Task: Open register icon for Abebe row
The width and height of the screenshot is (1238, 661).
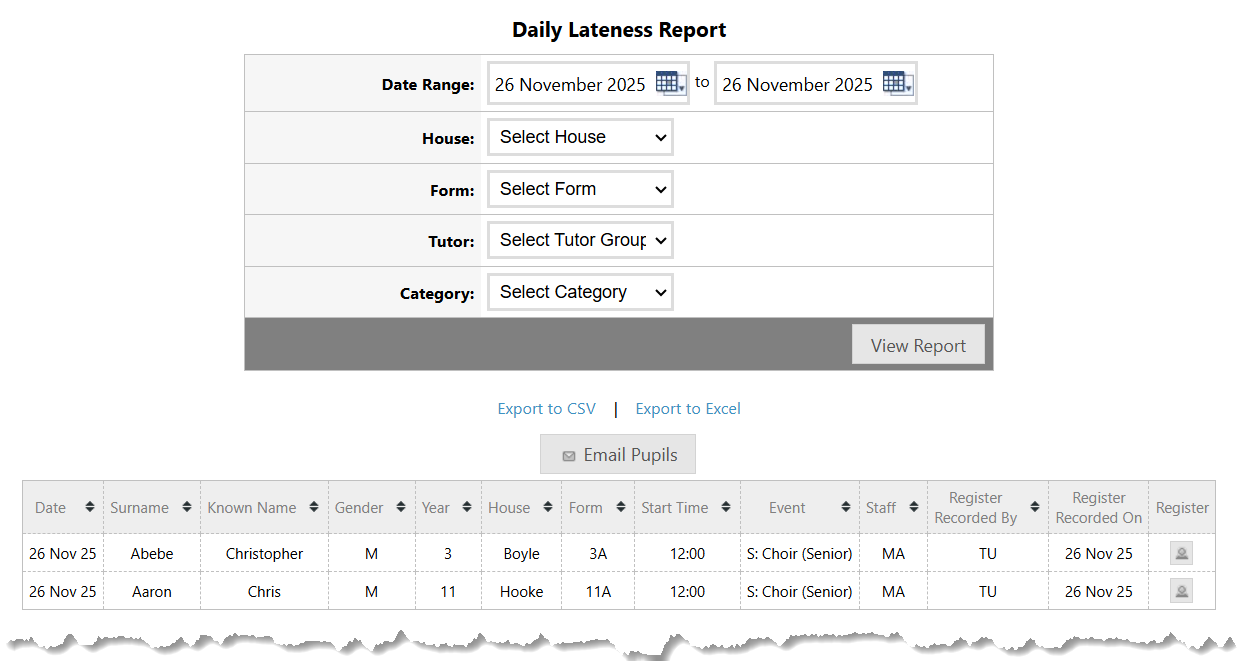Action: click(1181, 553)
